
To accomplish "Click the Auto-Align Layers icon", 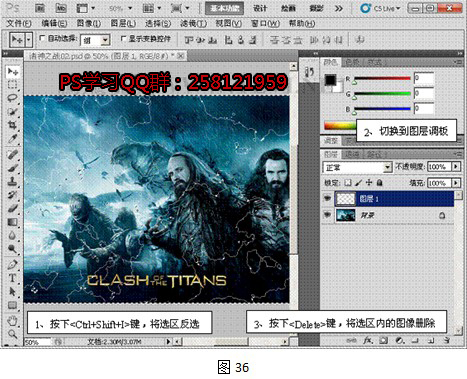I will [360, 40].
